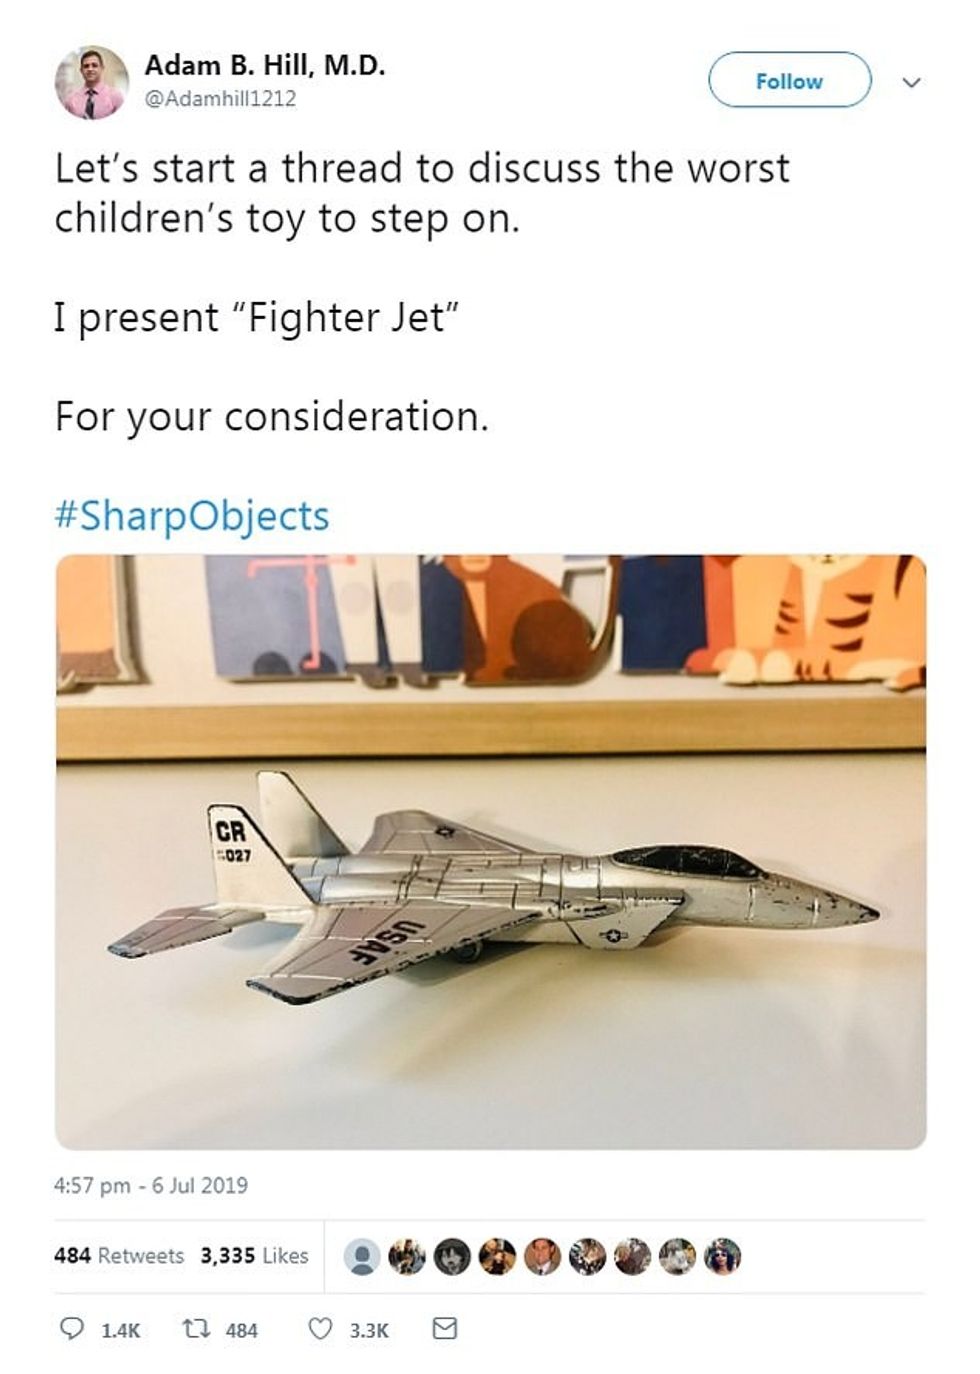Click the @Adamhill1212 handle
The image size is (980, 1374).
(x=221, y=99)
